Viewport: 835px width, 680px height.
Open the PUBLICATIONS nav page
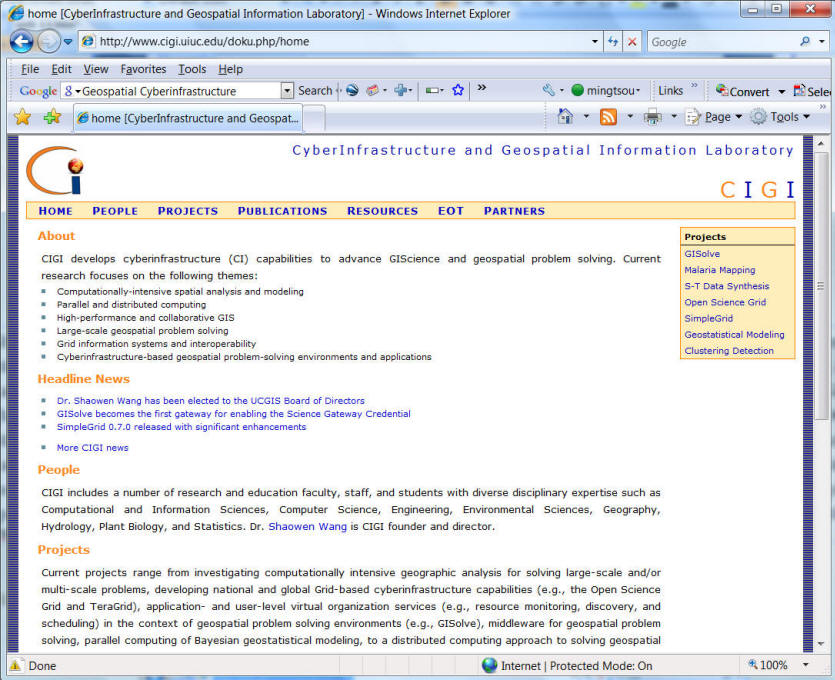click(282, 211)
